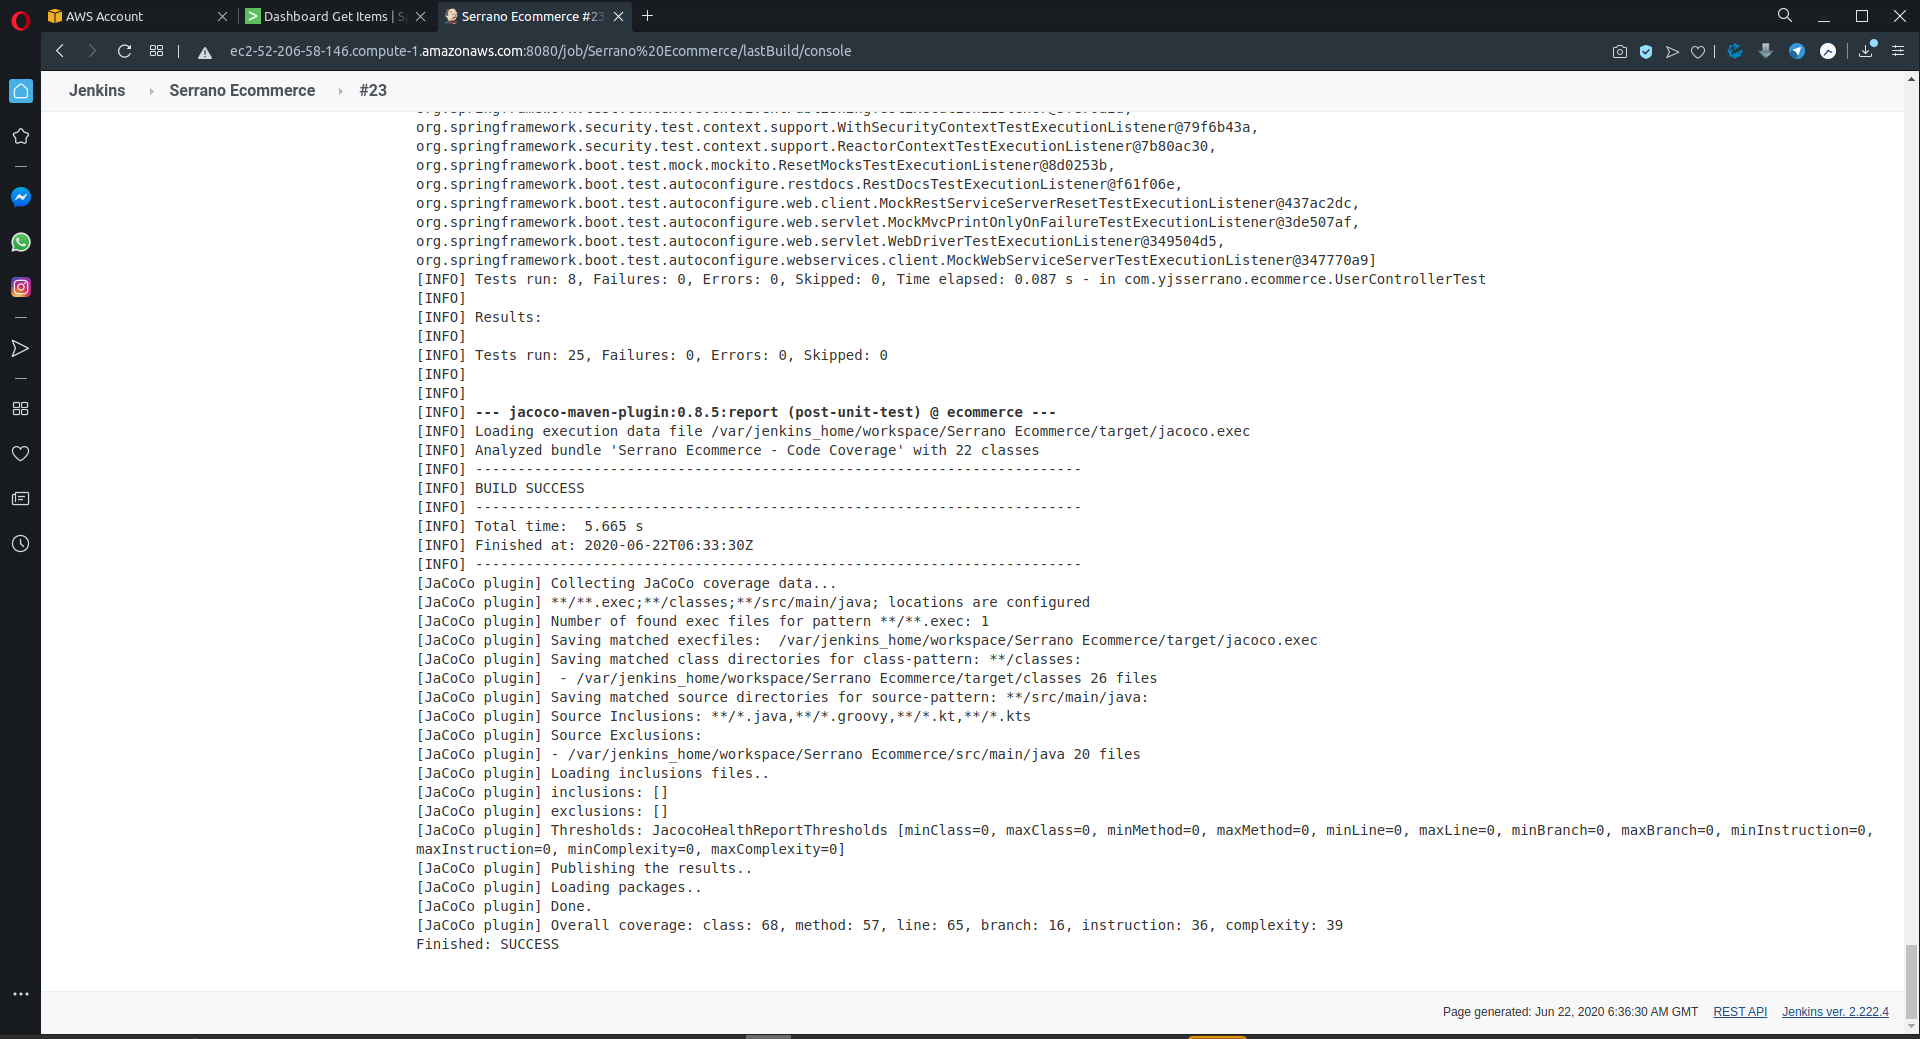Open the ad blocker shield icon
Screen dimensions: 1920x1039
(1646, 51)
